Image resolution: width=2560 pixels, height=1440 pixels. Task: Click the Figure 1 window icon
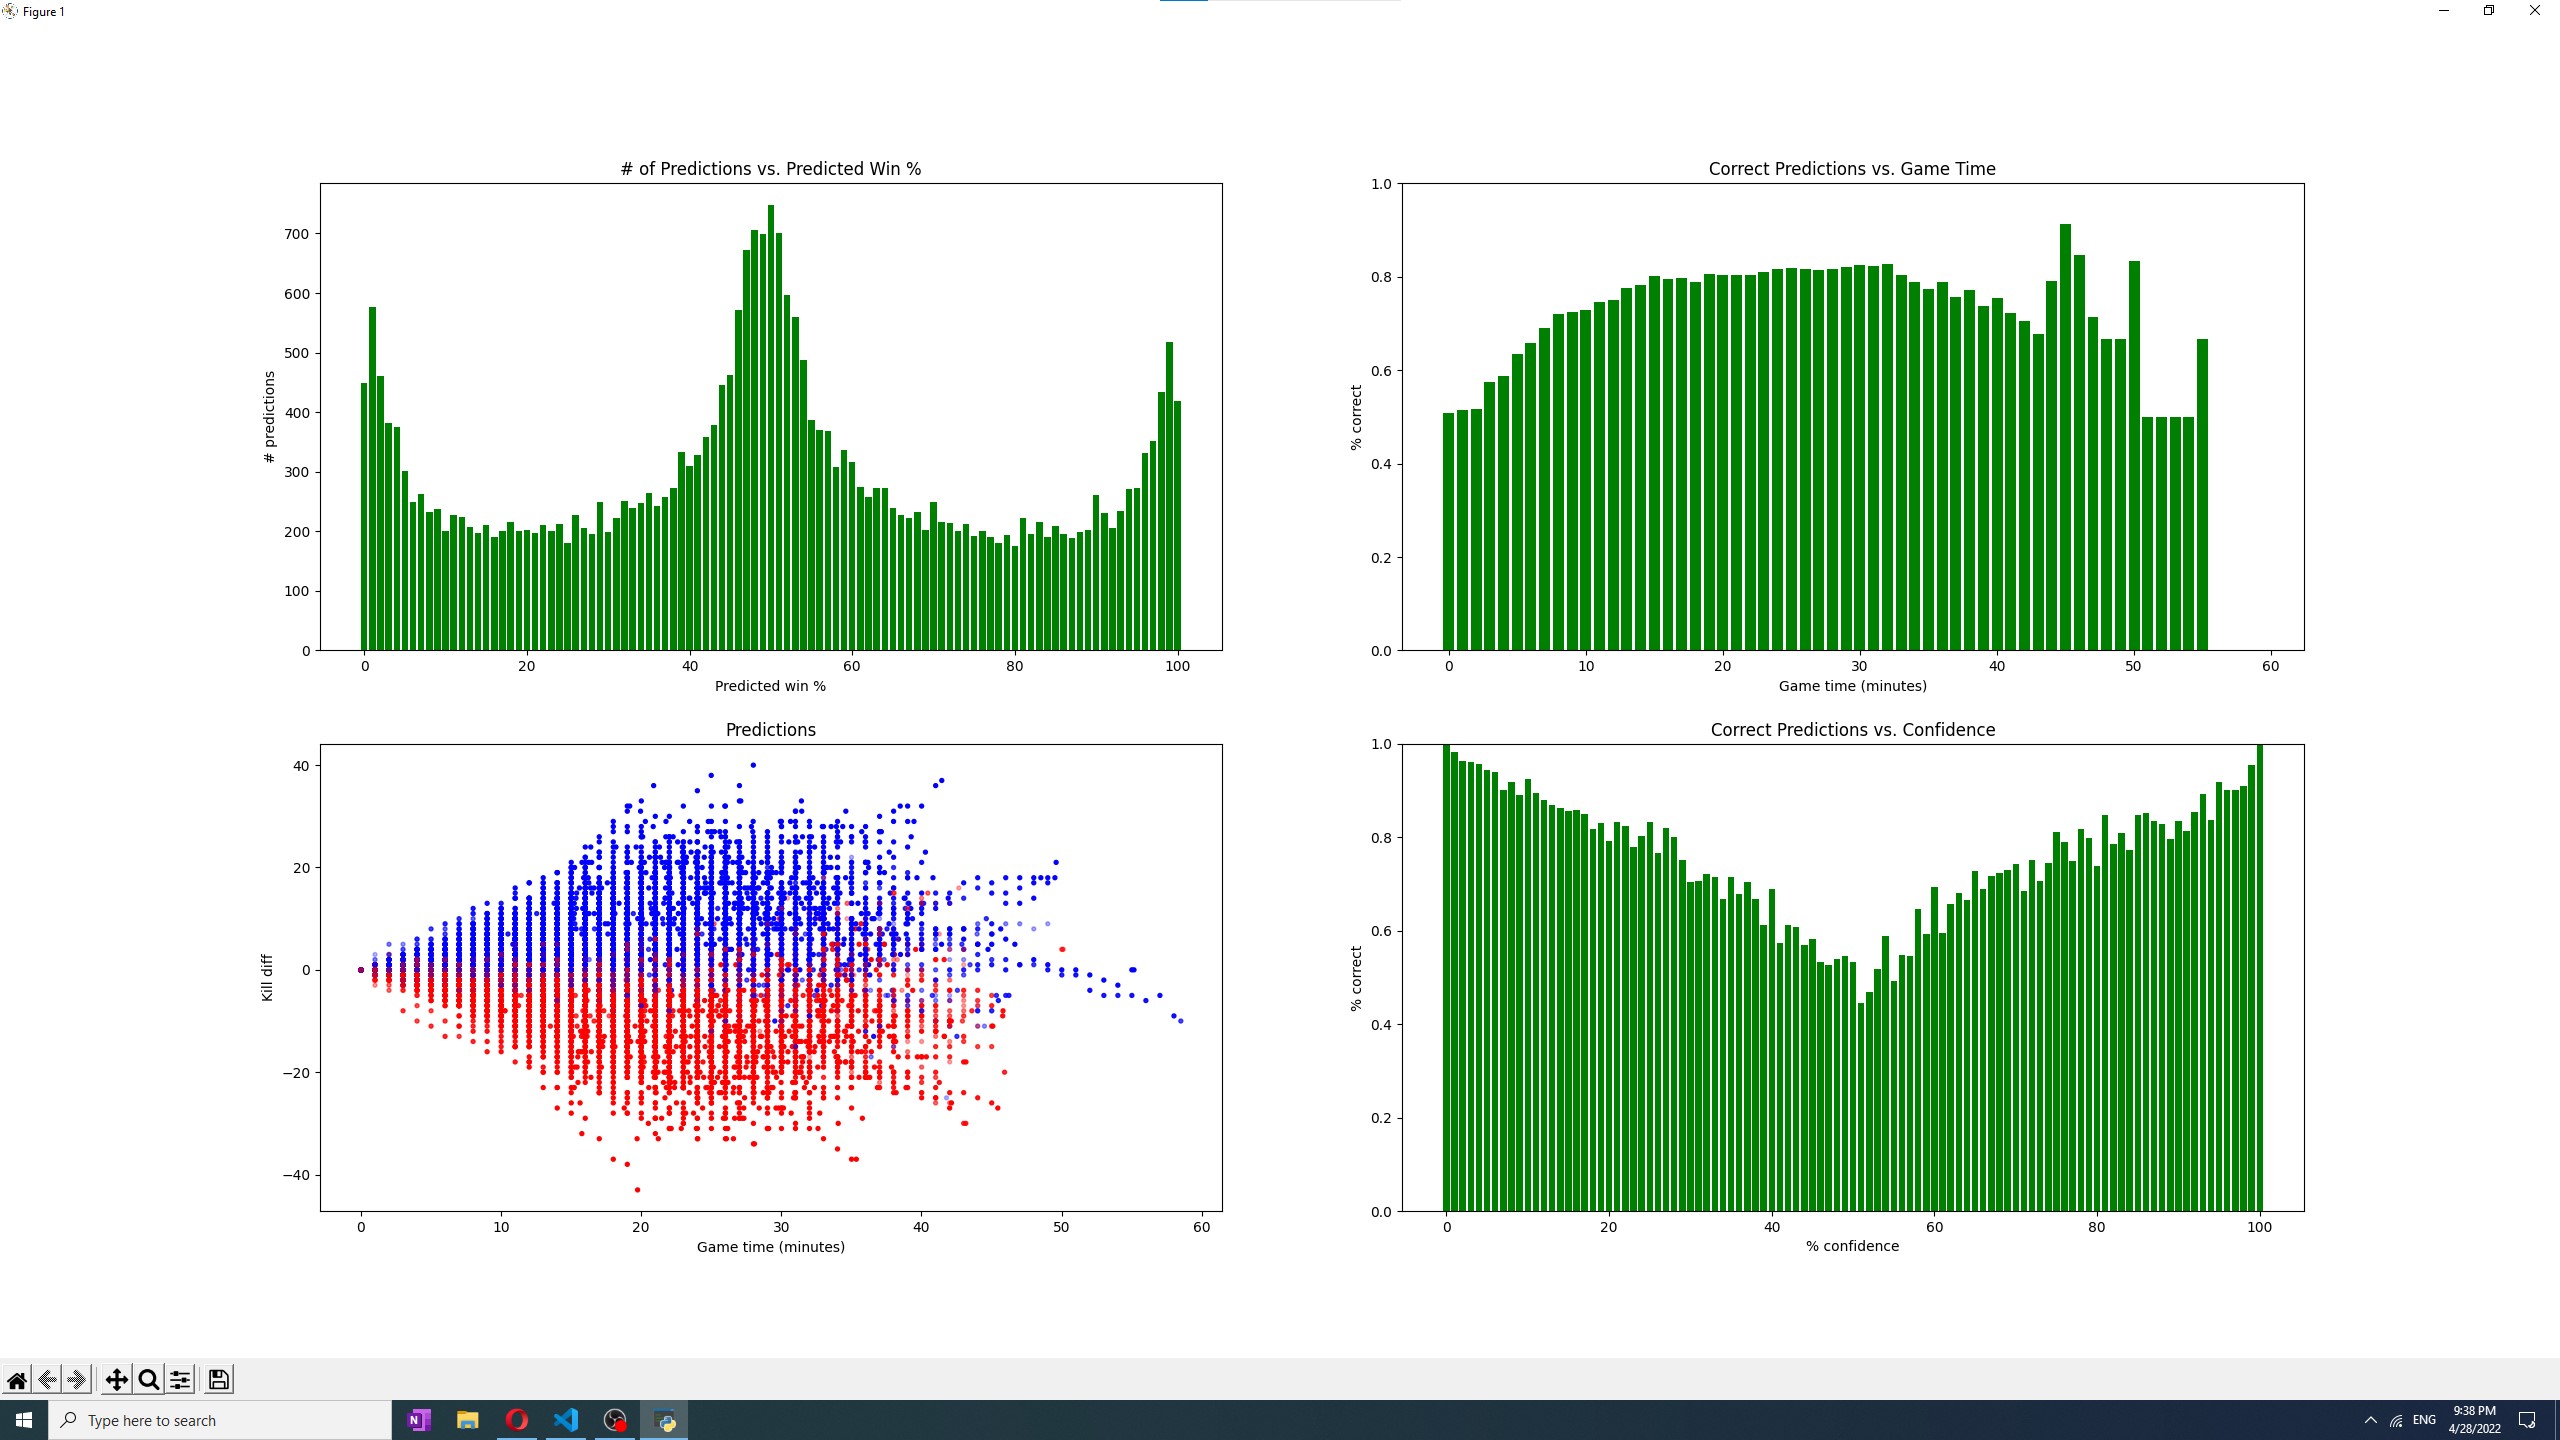point(10,11)
